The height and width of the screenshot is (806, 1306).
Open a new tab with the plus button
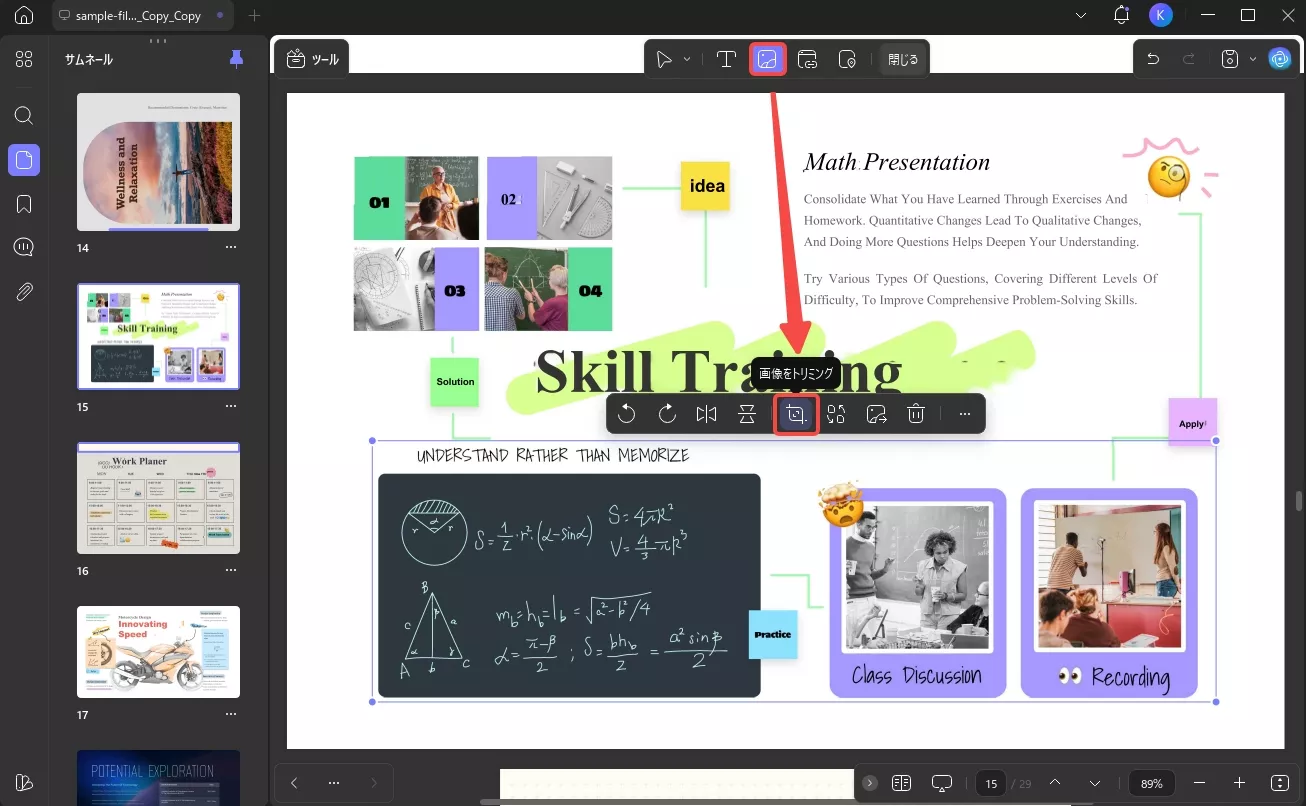point(254,16)
